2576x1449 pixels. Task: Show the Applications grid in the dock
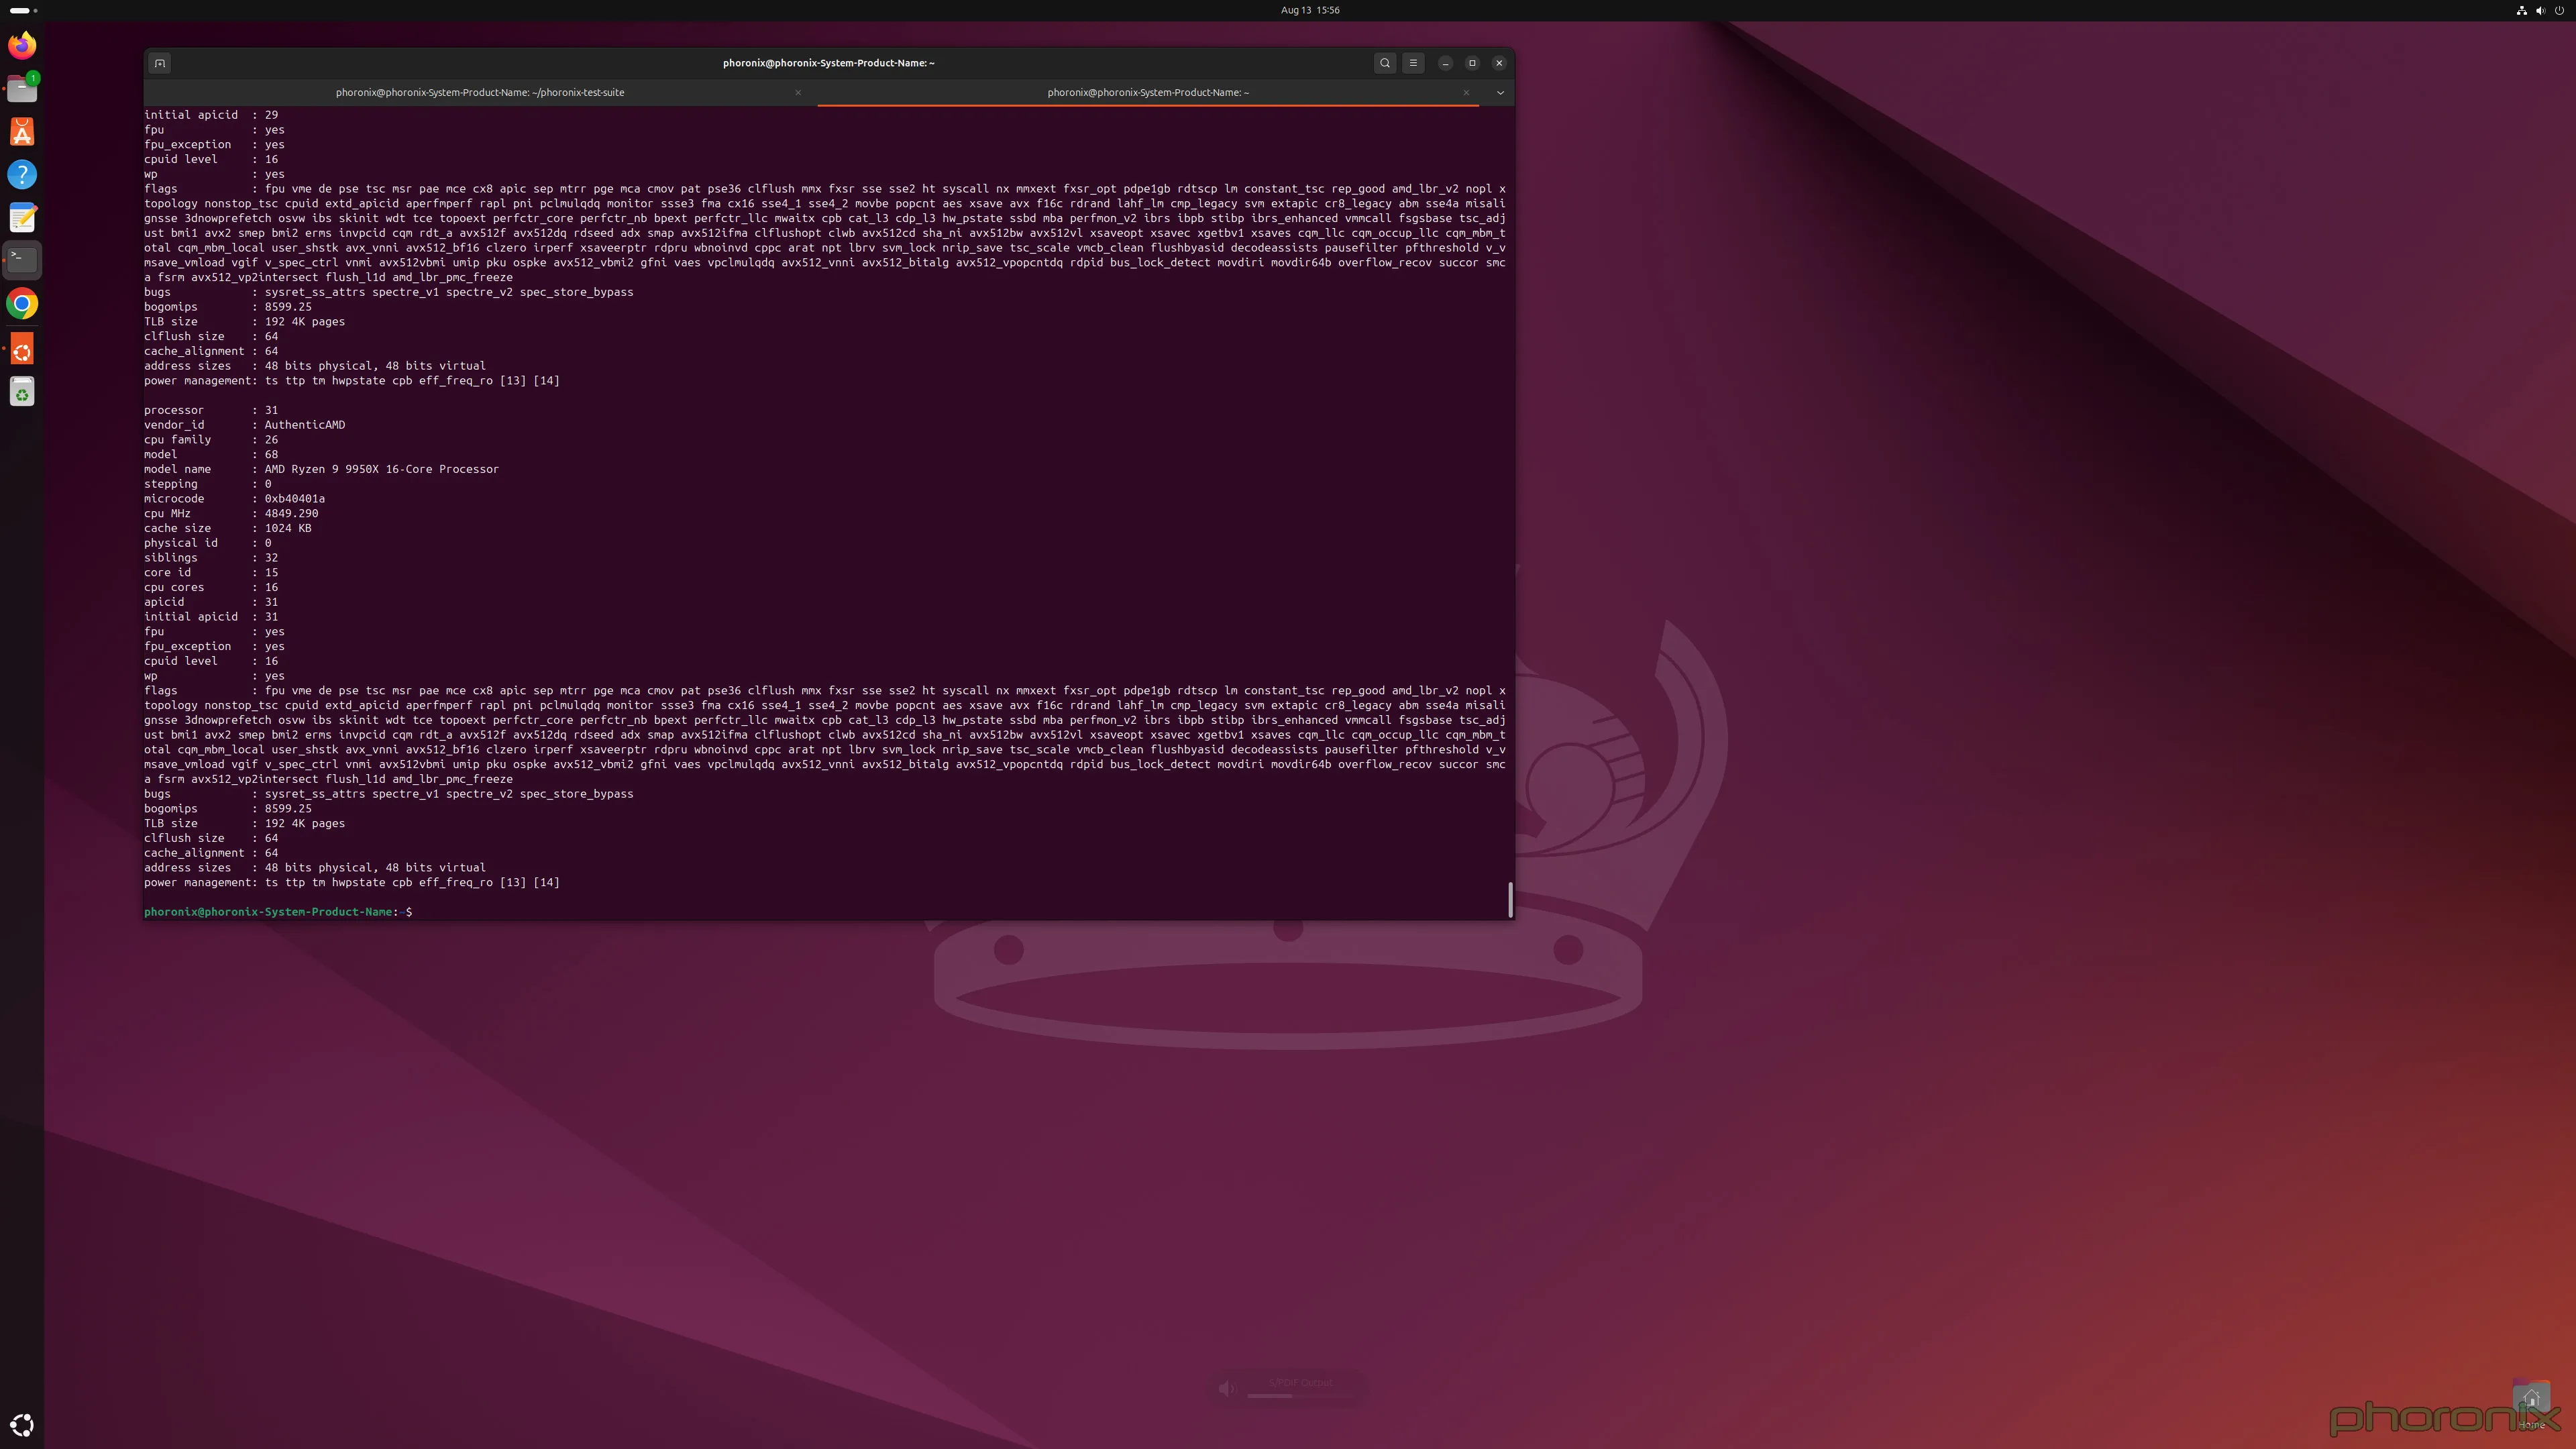[22, 1424]
